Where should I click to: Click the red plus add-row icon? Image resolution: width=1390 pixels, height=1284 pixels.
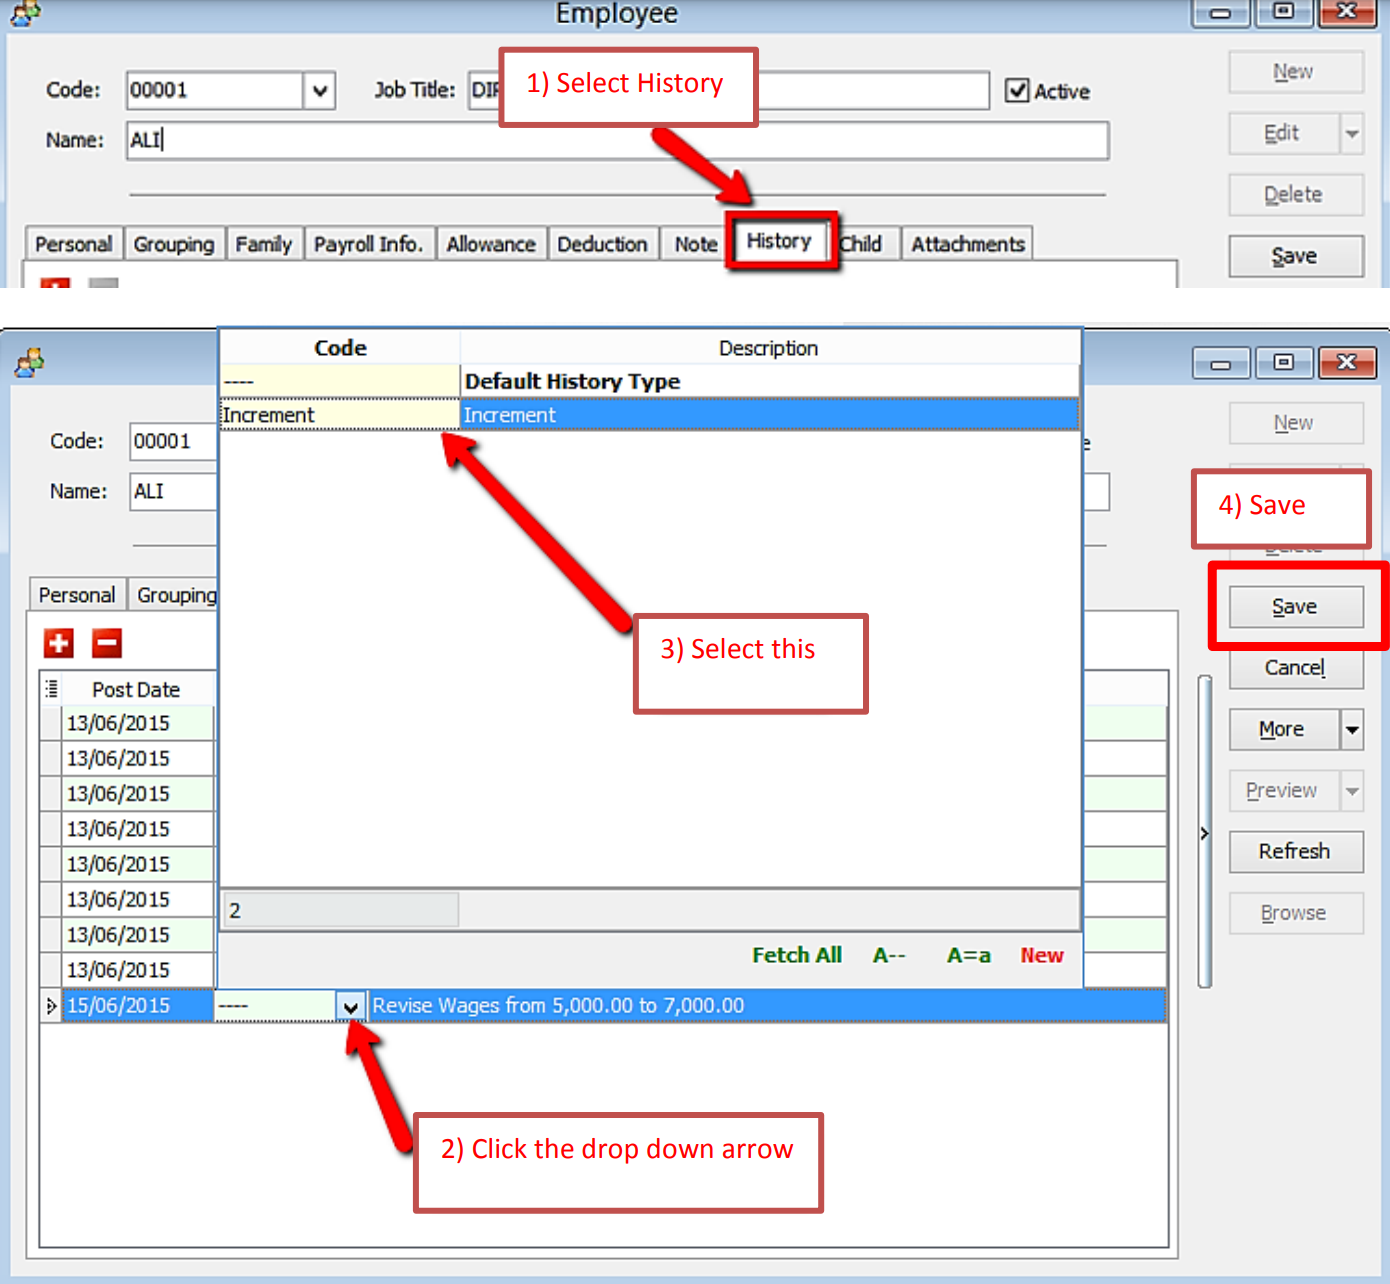coord(59,643)
